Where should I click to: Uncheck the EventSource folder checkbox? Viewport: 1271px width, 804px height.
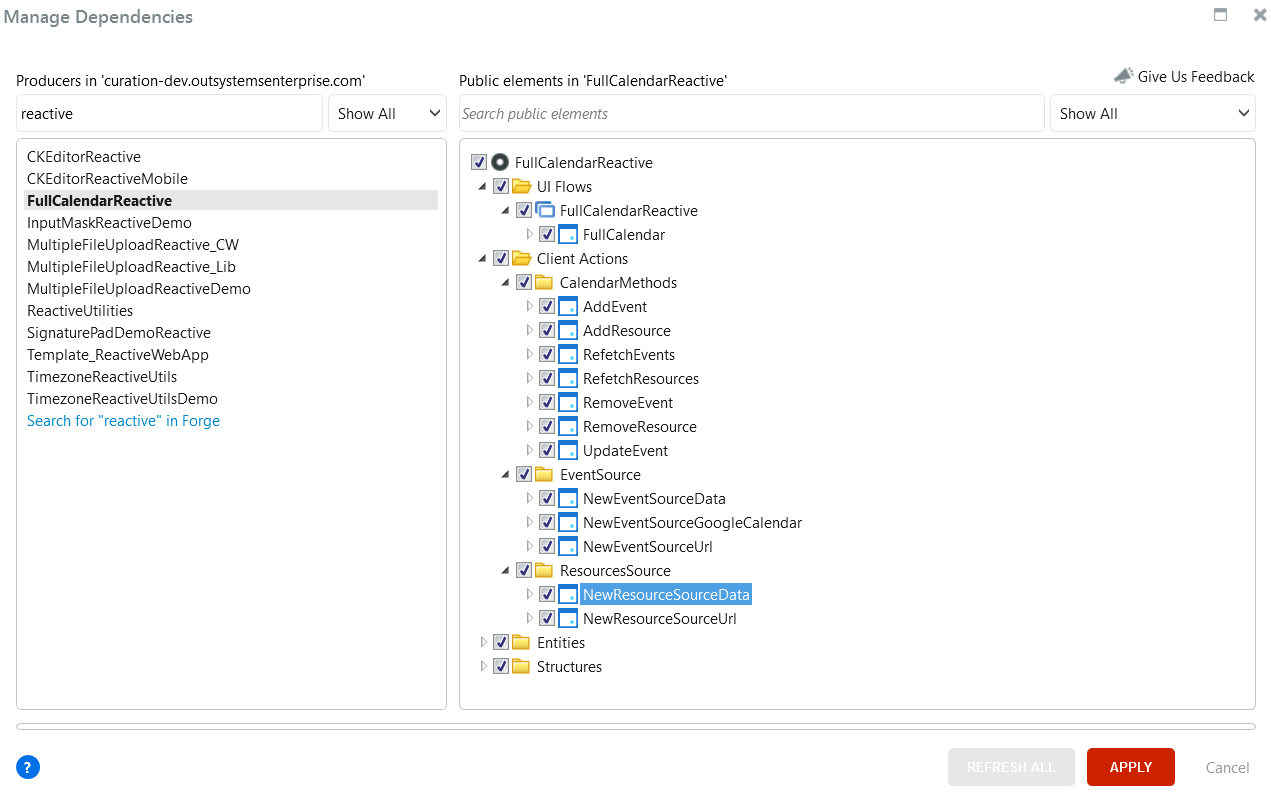point(524,474)
